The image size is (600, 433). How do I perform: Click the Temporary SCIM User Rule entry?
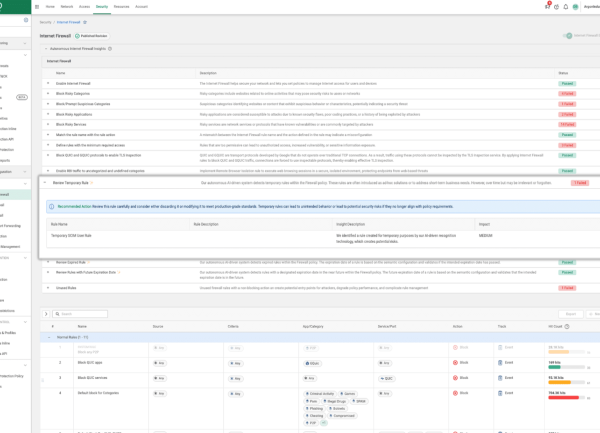pyautogui.click(x=71, y=236)
